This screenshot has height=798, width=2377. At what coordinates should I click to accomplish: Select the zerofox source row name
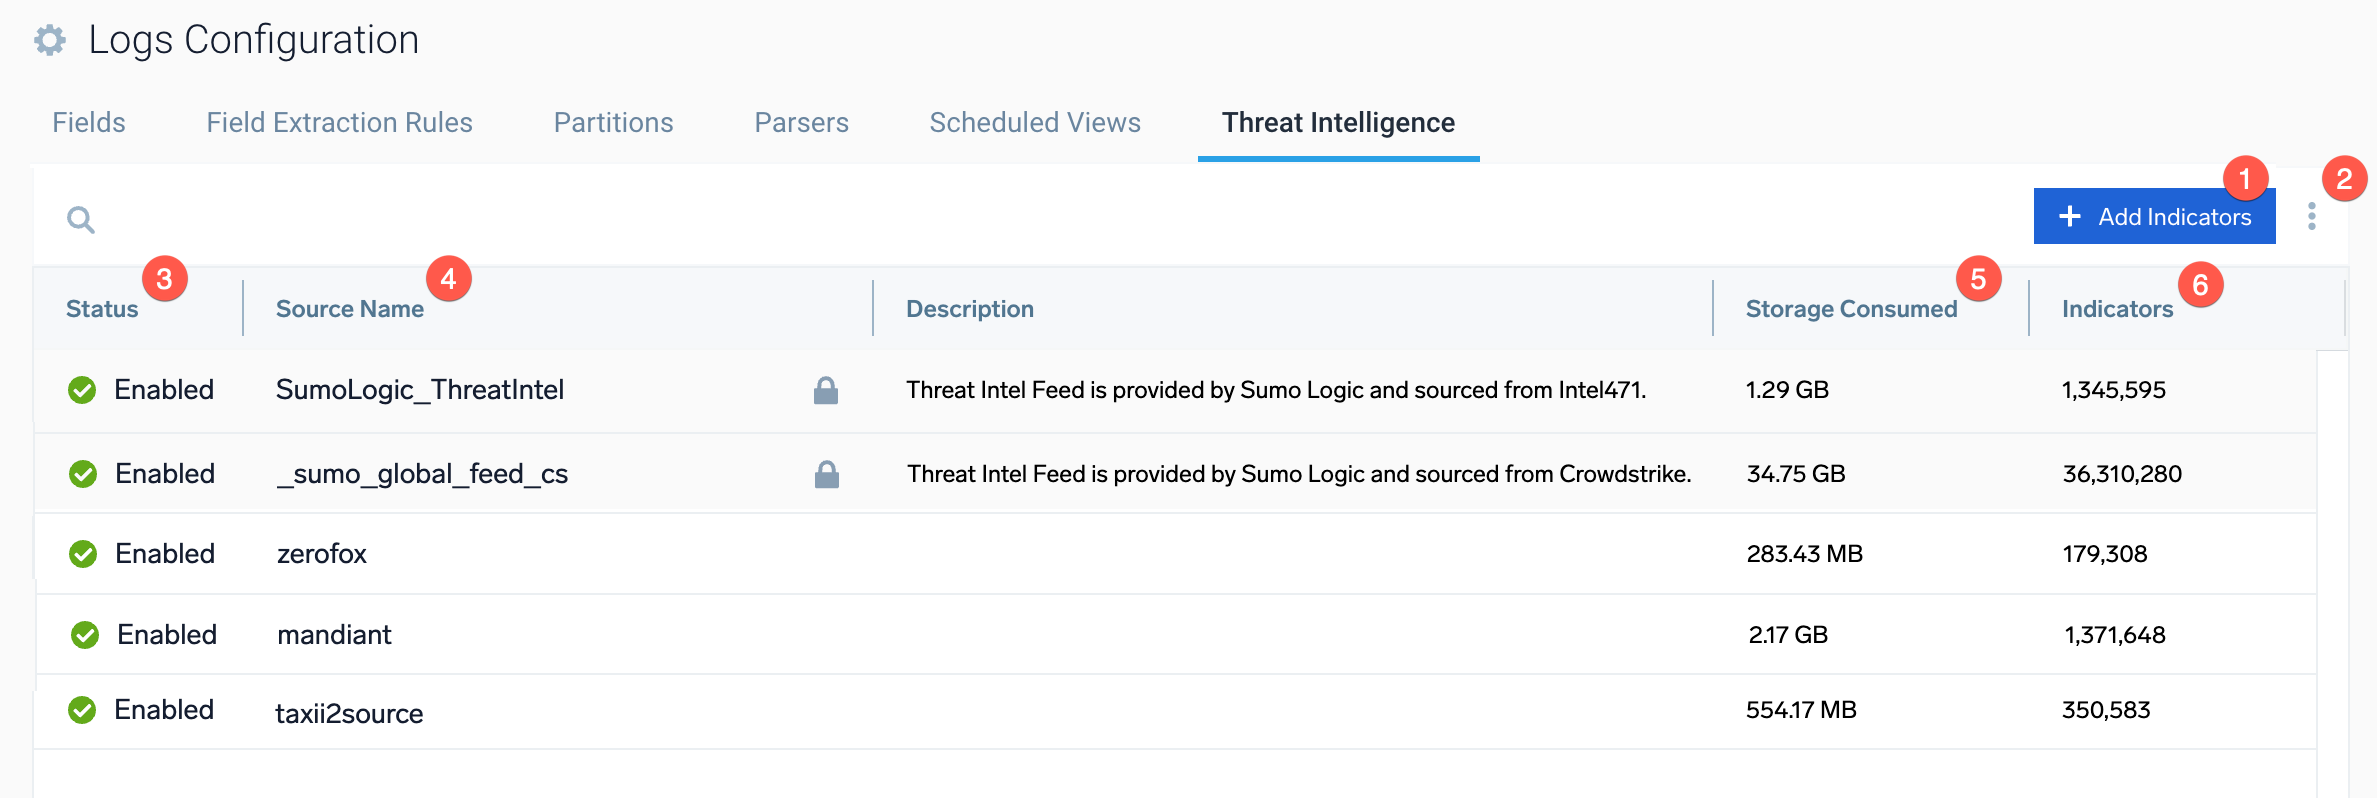[321, 554]
